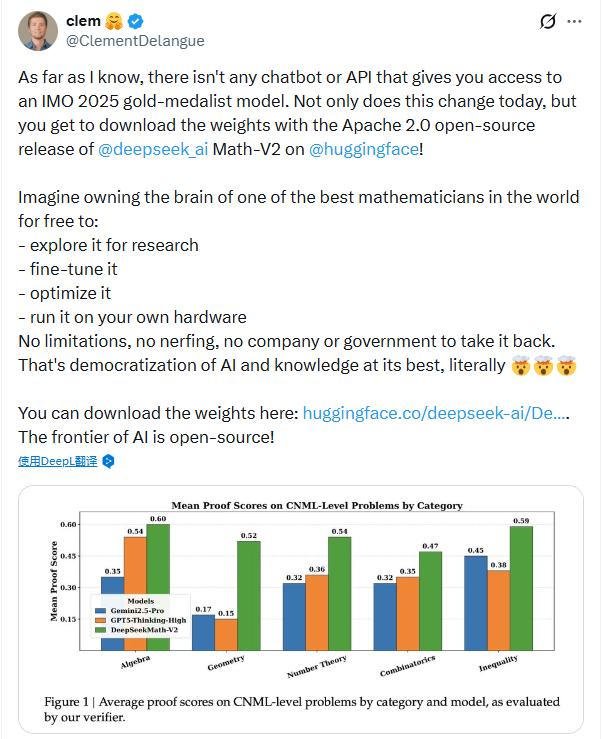Click the Grok slashed-circle icon
The image size is (603, 739).
547,21
